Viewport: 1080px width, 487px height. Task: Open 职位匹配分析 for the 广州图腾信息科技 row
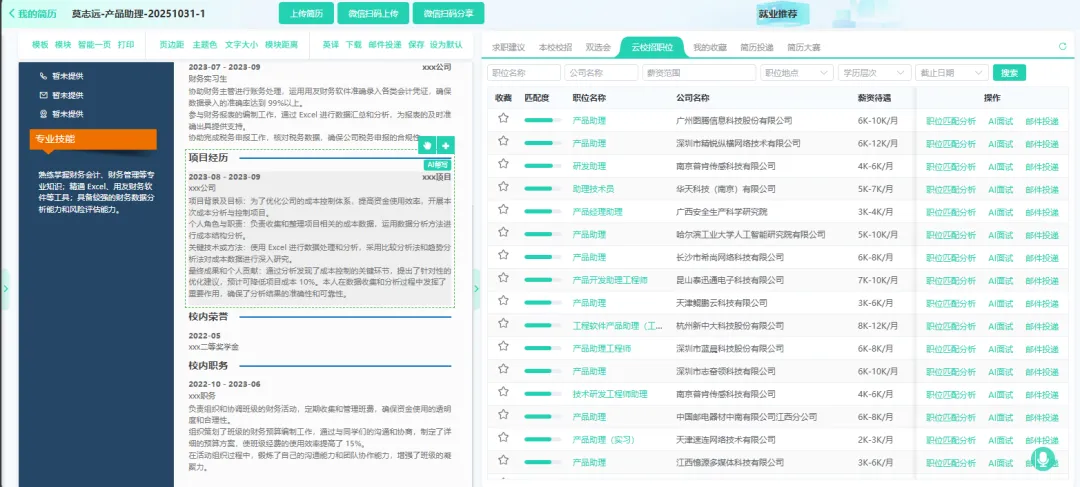(x=951, y=121)
